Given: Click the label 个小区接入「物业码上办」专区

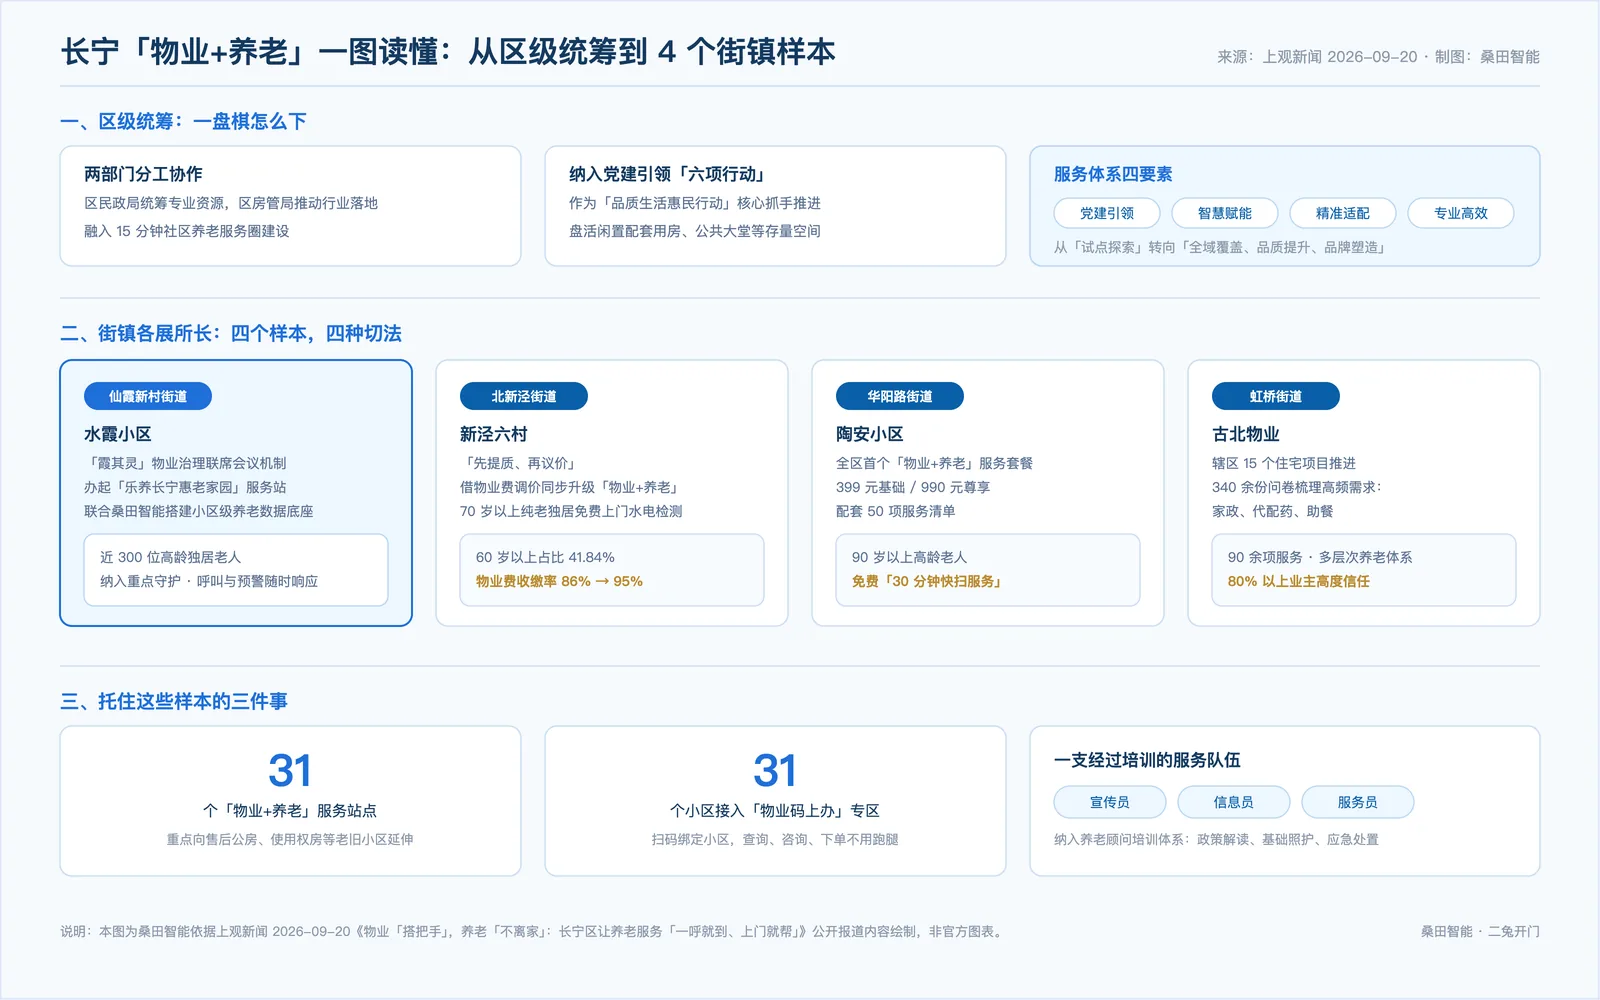Looking at the screenshot, I should 775,811.
